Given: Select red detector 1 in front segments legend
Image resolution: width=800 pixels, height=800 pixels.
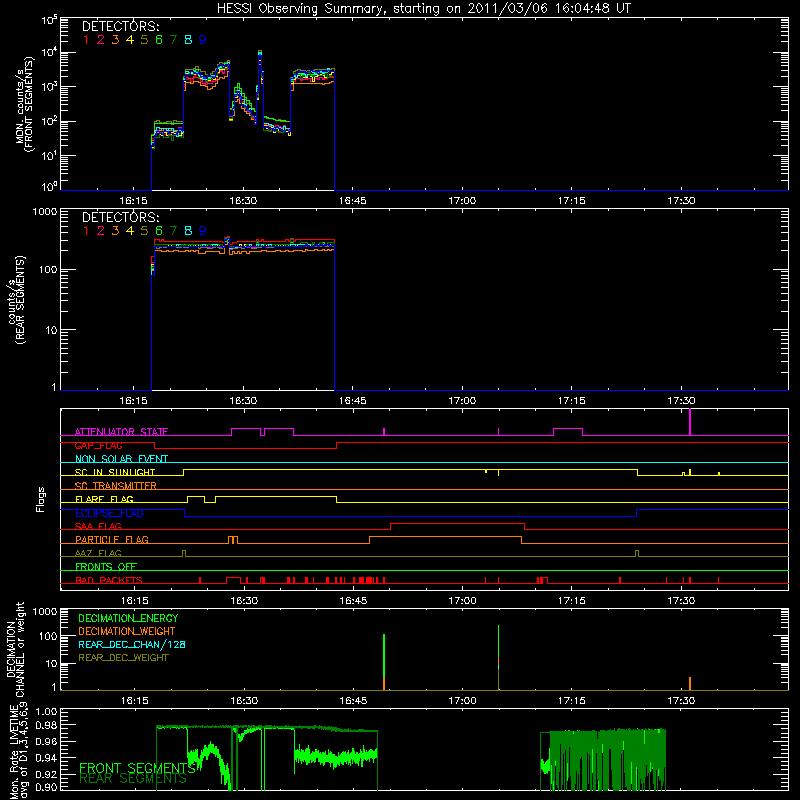Looking at the screenshot, I should (86, 40).
